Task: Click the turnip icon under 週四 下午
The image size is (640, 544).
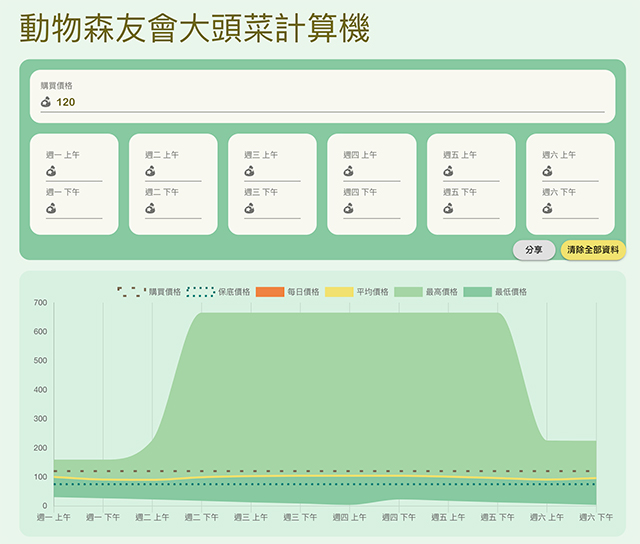Action: coord(349,209)
